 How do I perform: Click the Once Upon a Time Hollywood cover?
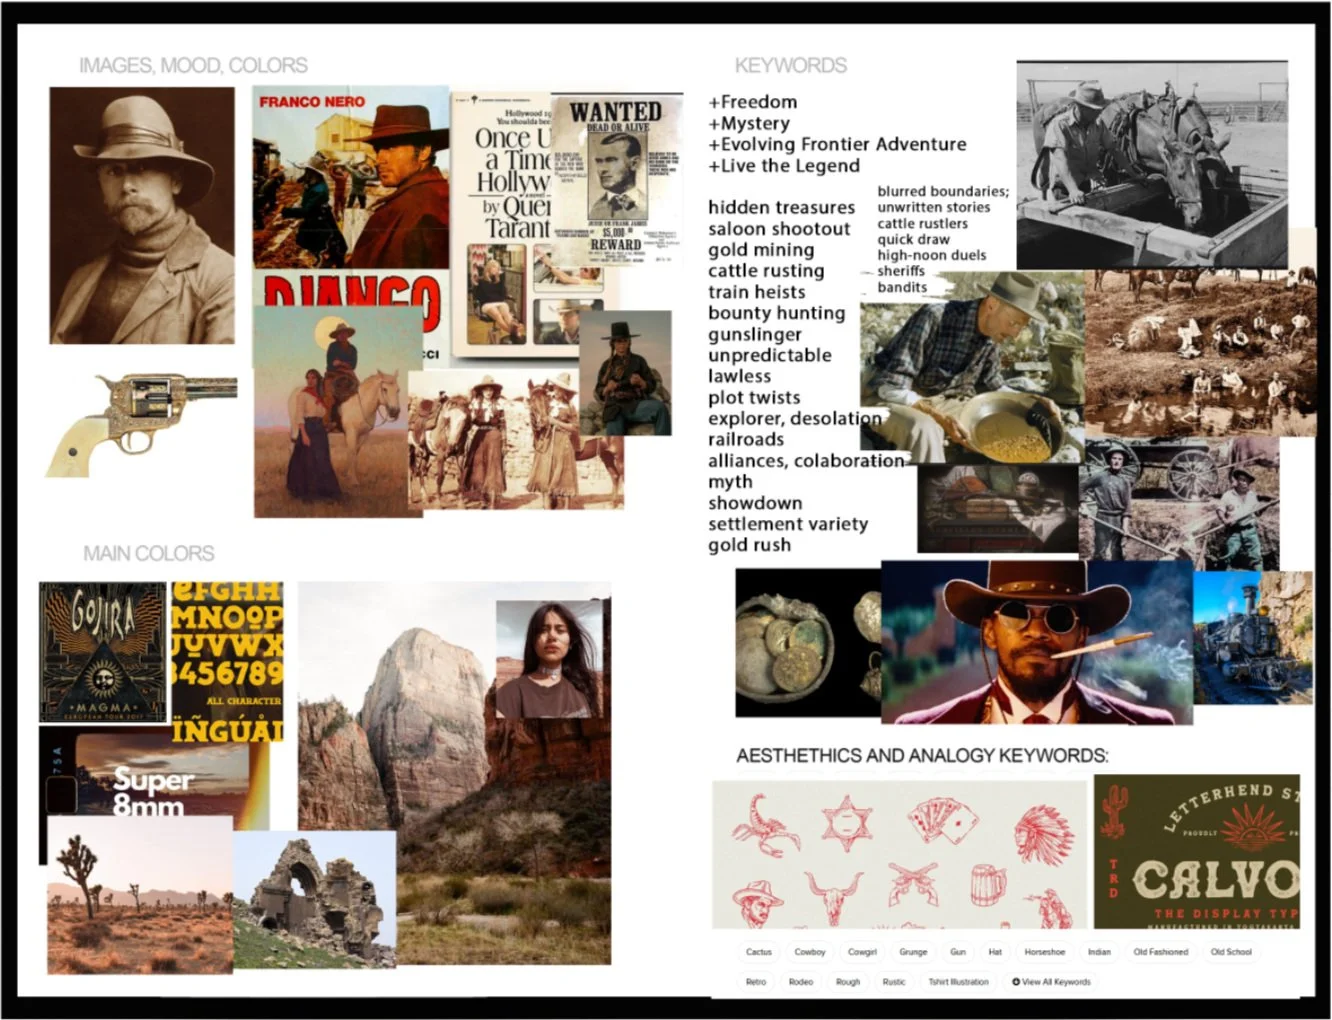pyautogui.click(x=500, y=225)
